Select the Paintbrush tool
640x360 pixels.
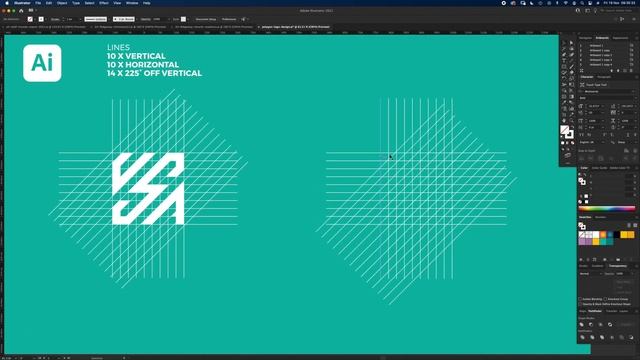point(571,66)
